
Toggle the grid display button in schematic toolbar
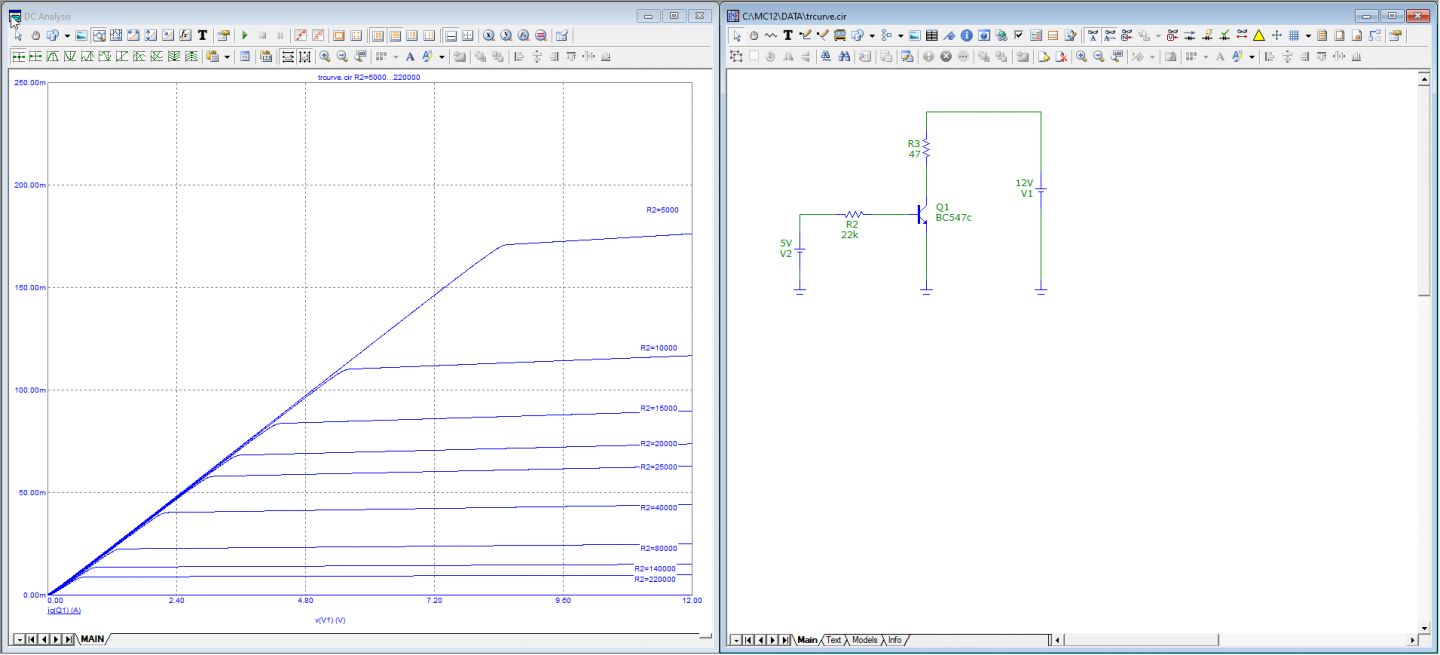[1293, 35]
